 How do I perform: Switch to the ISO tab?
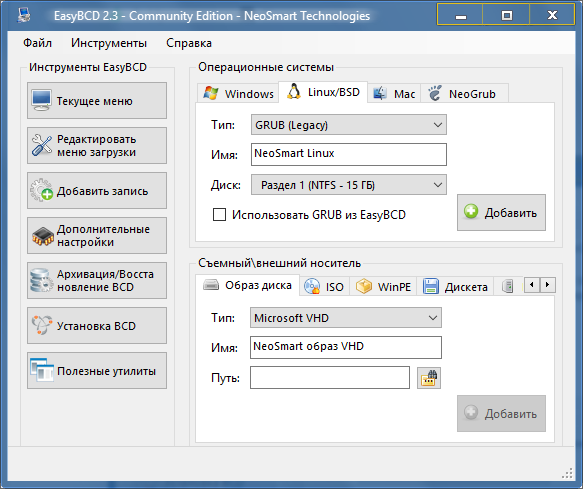[x=324, y=287]
